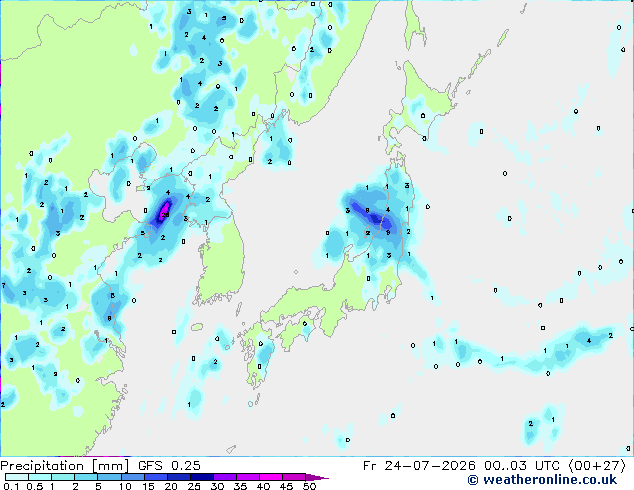Select the 25–30 mm navy legend swatch
Screen dimensions: 634x490
[201, 477]
